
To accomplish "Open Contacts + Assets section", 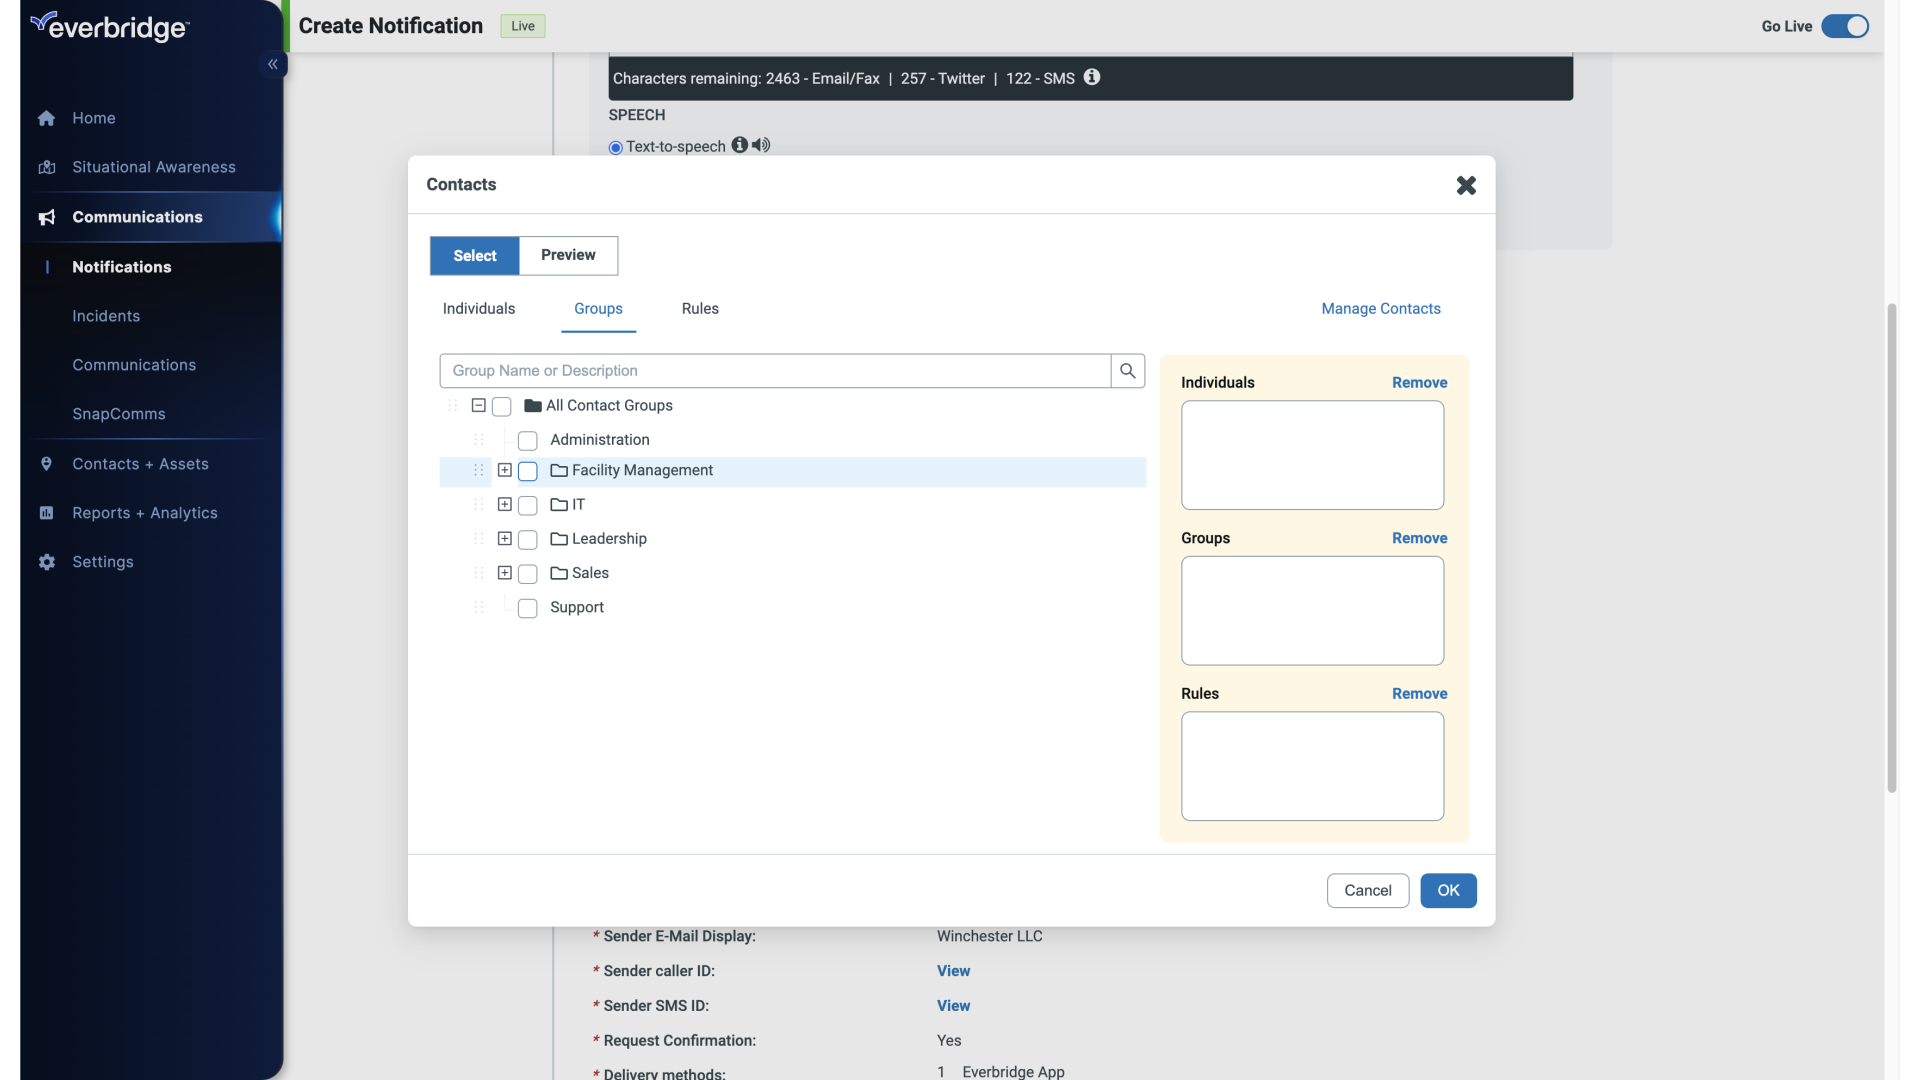I will pos(138,464).
